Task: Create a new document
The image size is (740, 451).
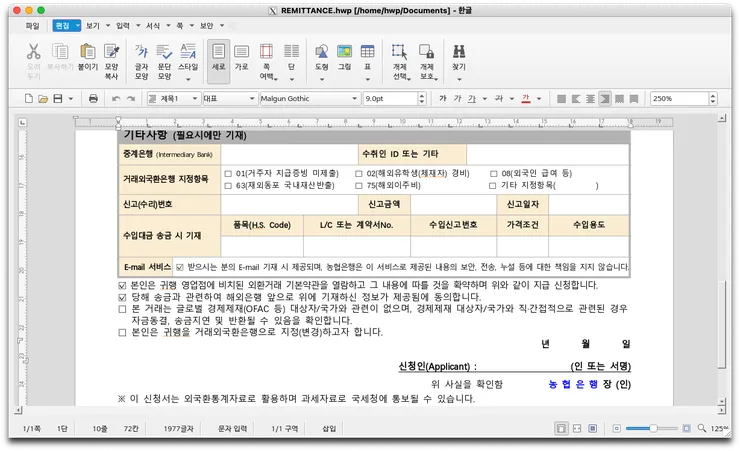Action: tap(29, 99)
